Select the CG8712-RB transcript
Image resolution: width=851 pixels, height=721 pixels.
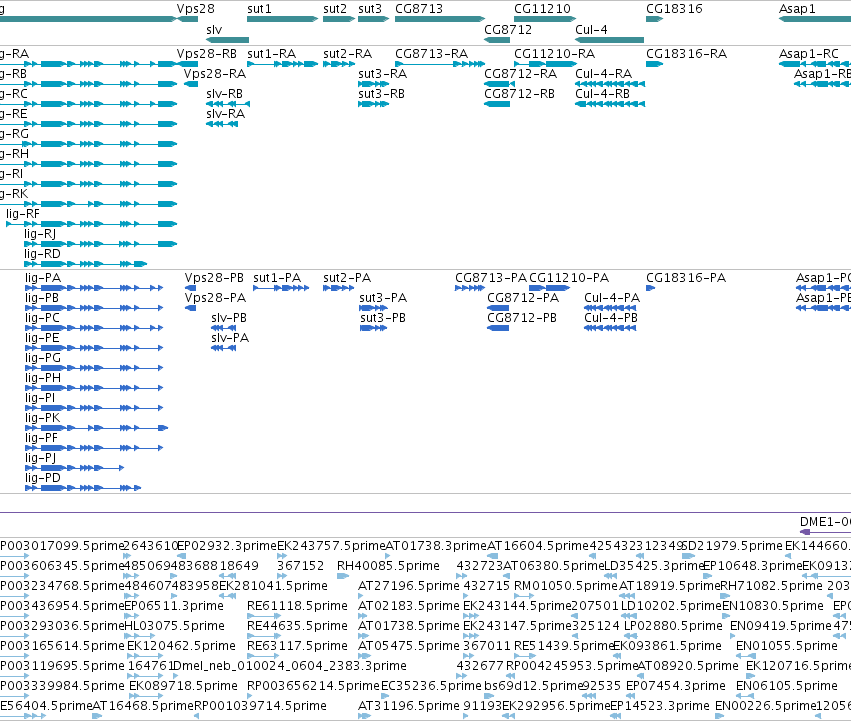coord(497,104)
